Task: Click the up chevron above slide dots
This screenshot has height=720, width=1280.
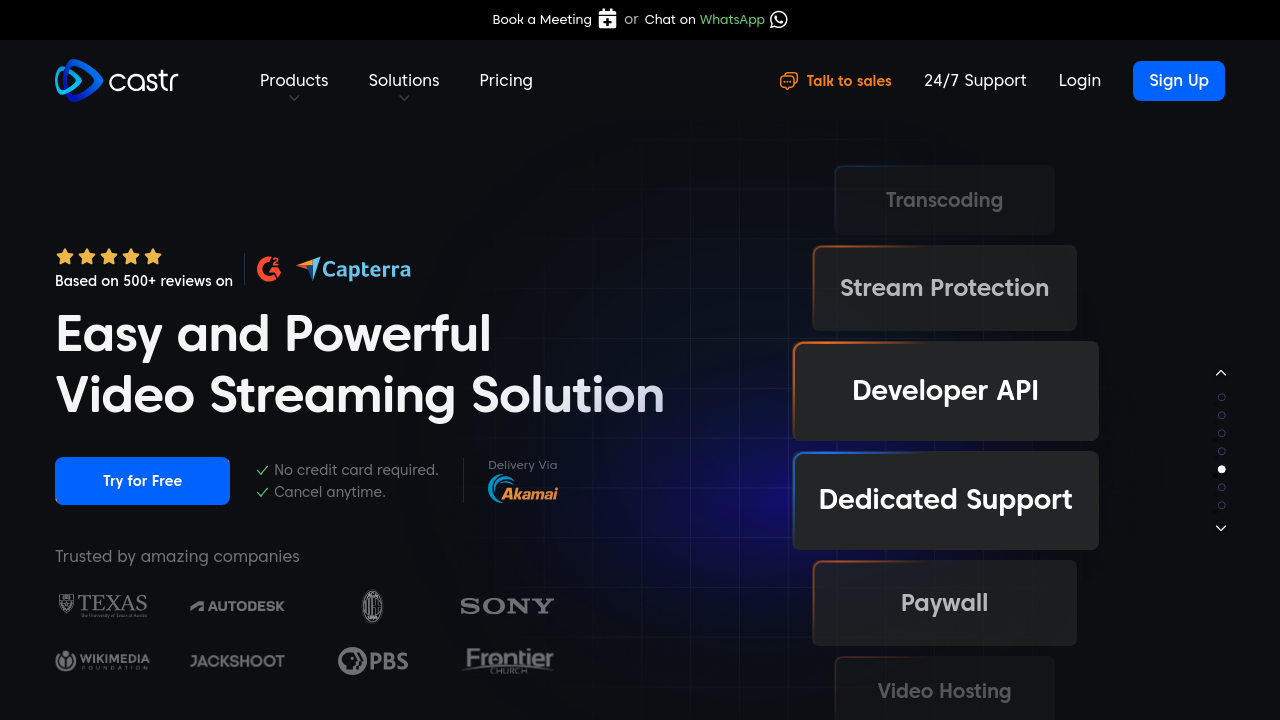Action: coord(1221,373)
